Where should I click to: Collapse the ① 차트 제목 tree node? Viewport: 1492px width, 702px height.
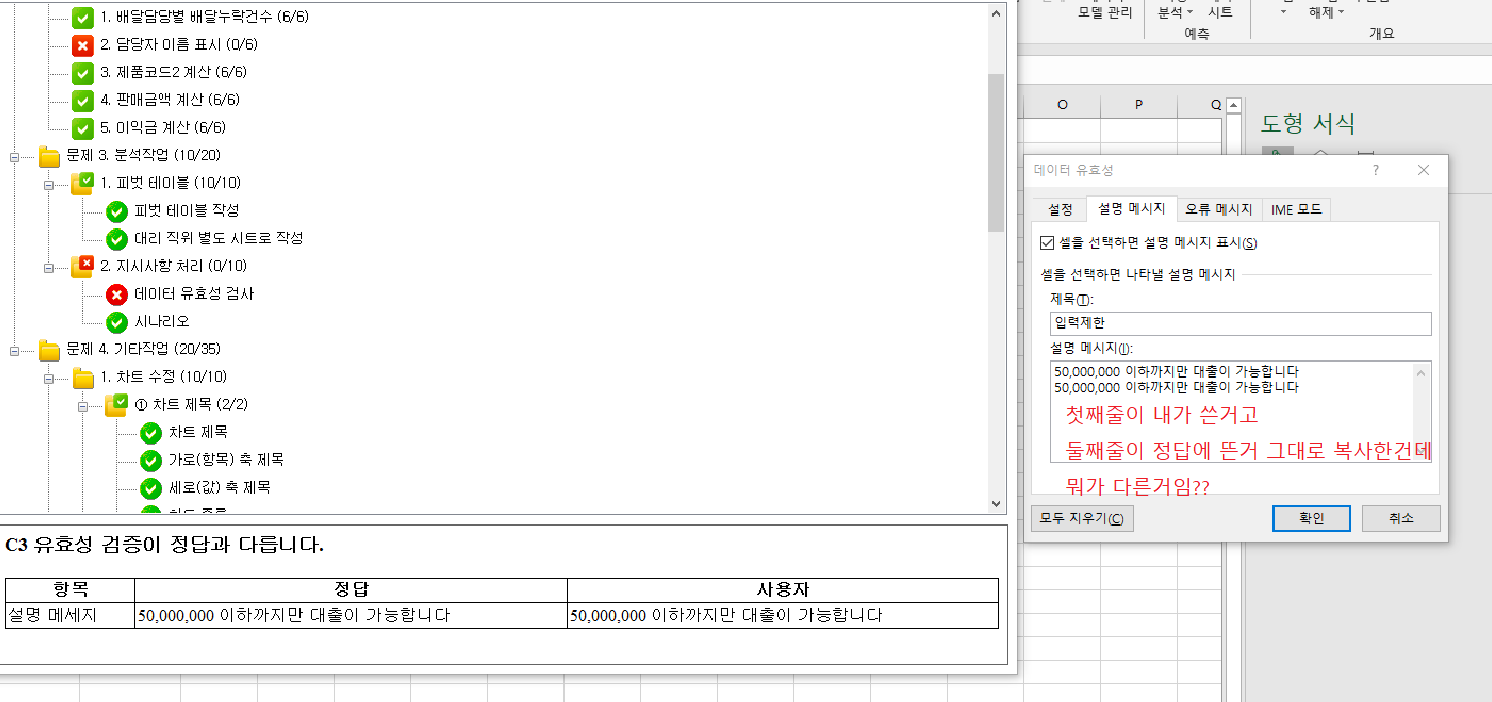83,406
